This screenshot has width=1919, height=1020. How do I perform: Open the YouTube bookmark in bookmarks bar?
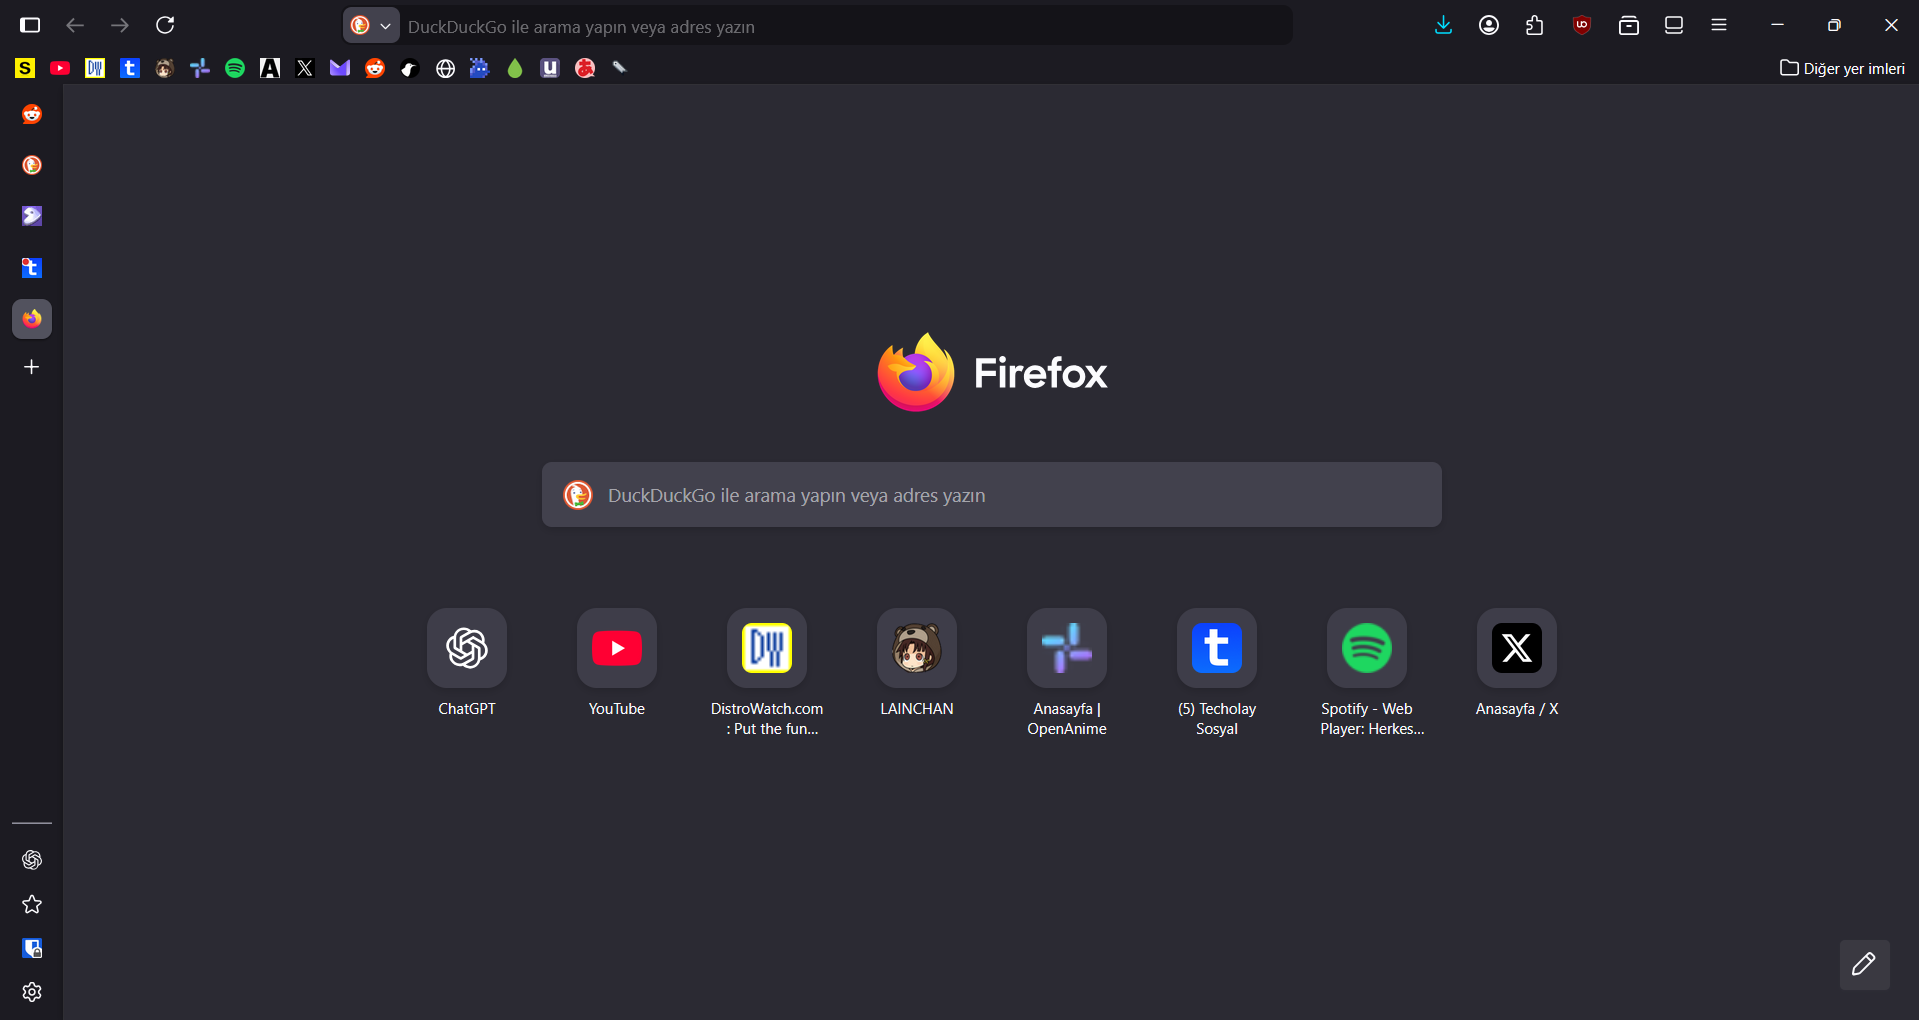tap(60, 68)
